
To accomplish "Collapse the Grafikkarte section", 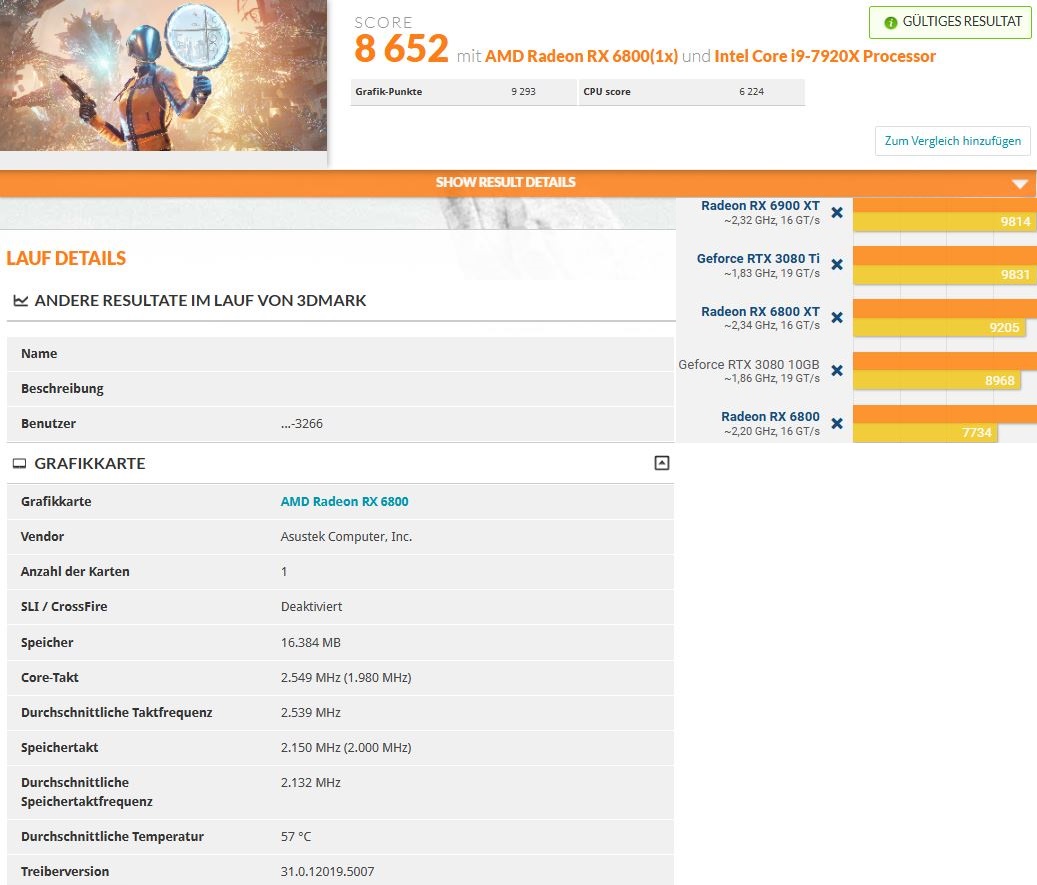I will pyautogui.click(x=661, y=463).
